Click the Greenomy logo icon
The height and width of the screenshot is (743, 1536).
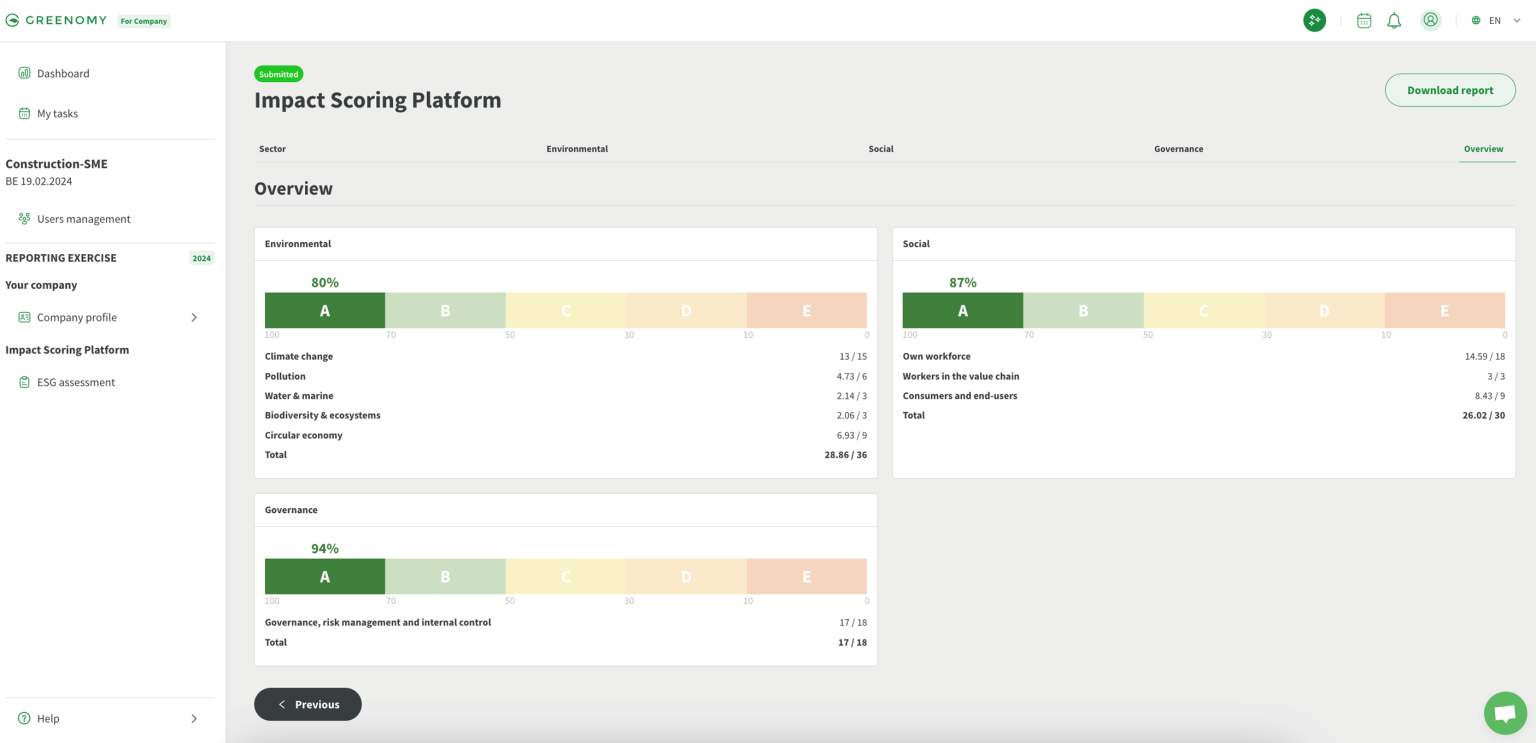[12, 20]
